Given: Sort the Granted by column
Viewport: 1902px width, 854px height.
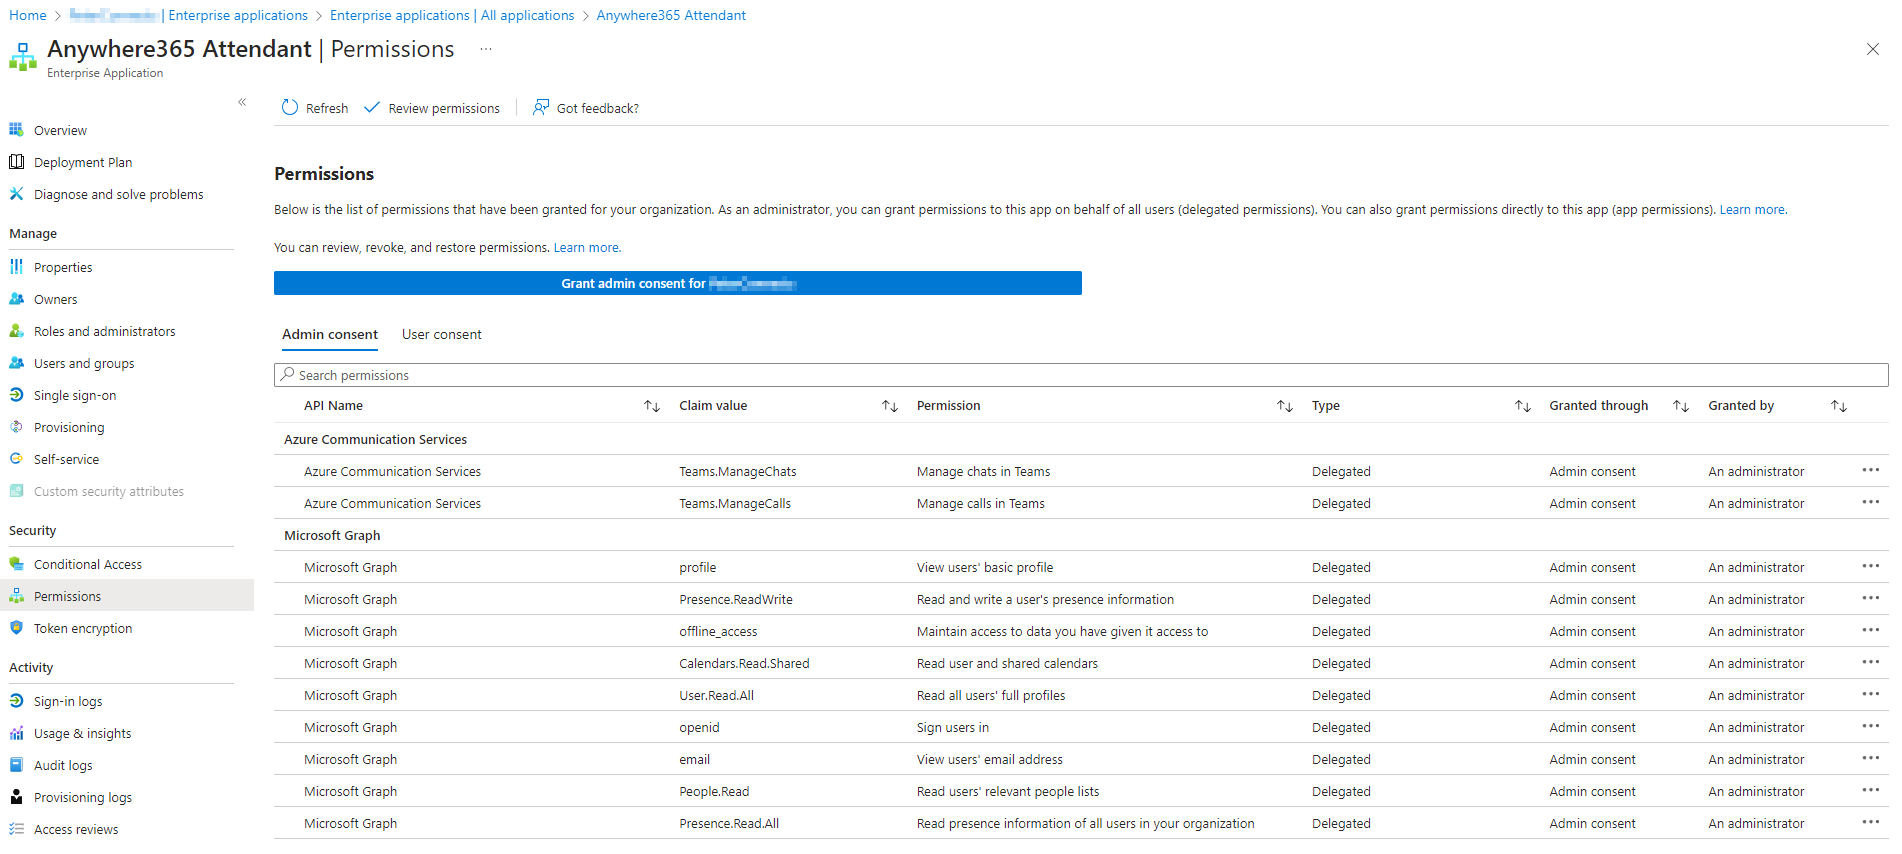Looking at the screenshot, I should 1838,406.
